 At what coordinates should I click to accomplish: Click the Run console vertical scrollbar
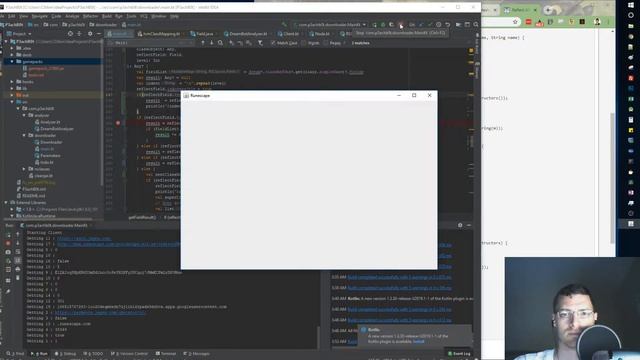click(x=318, y=337)
